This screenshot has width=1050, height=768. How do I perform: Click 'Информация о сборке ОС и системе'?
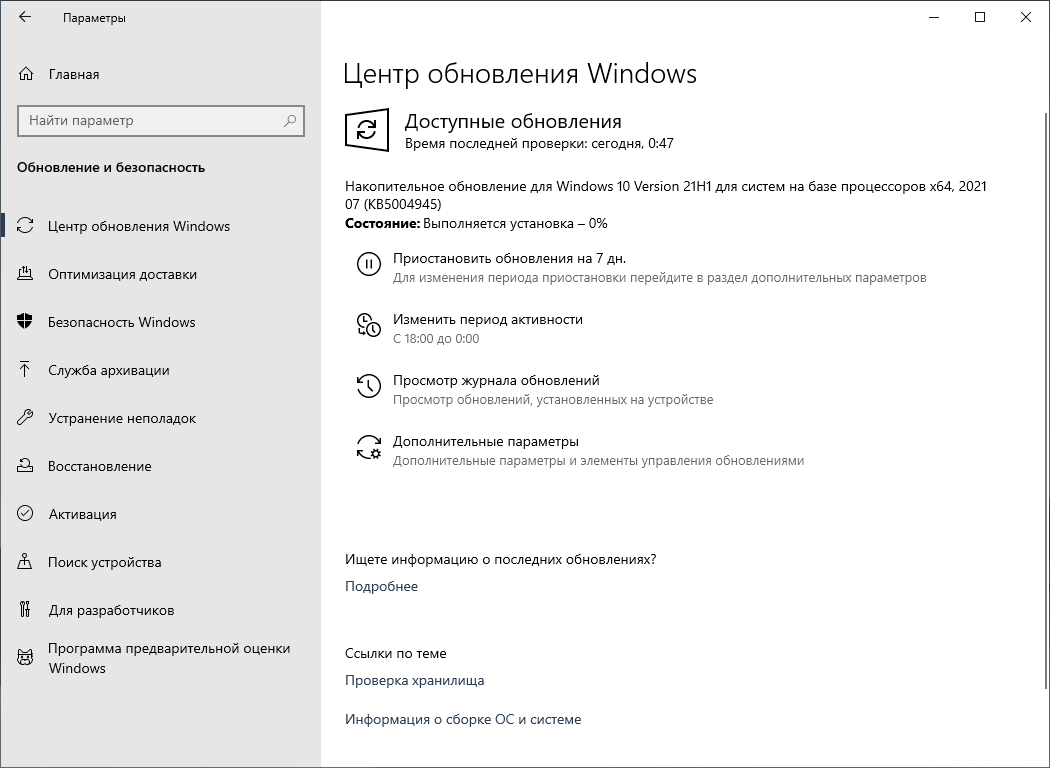click(464, 719)
